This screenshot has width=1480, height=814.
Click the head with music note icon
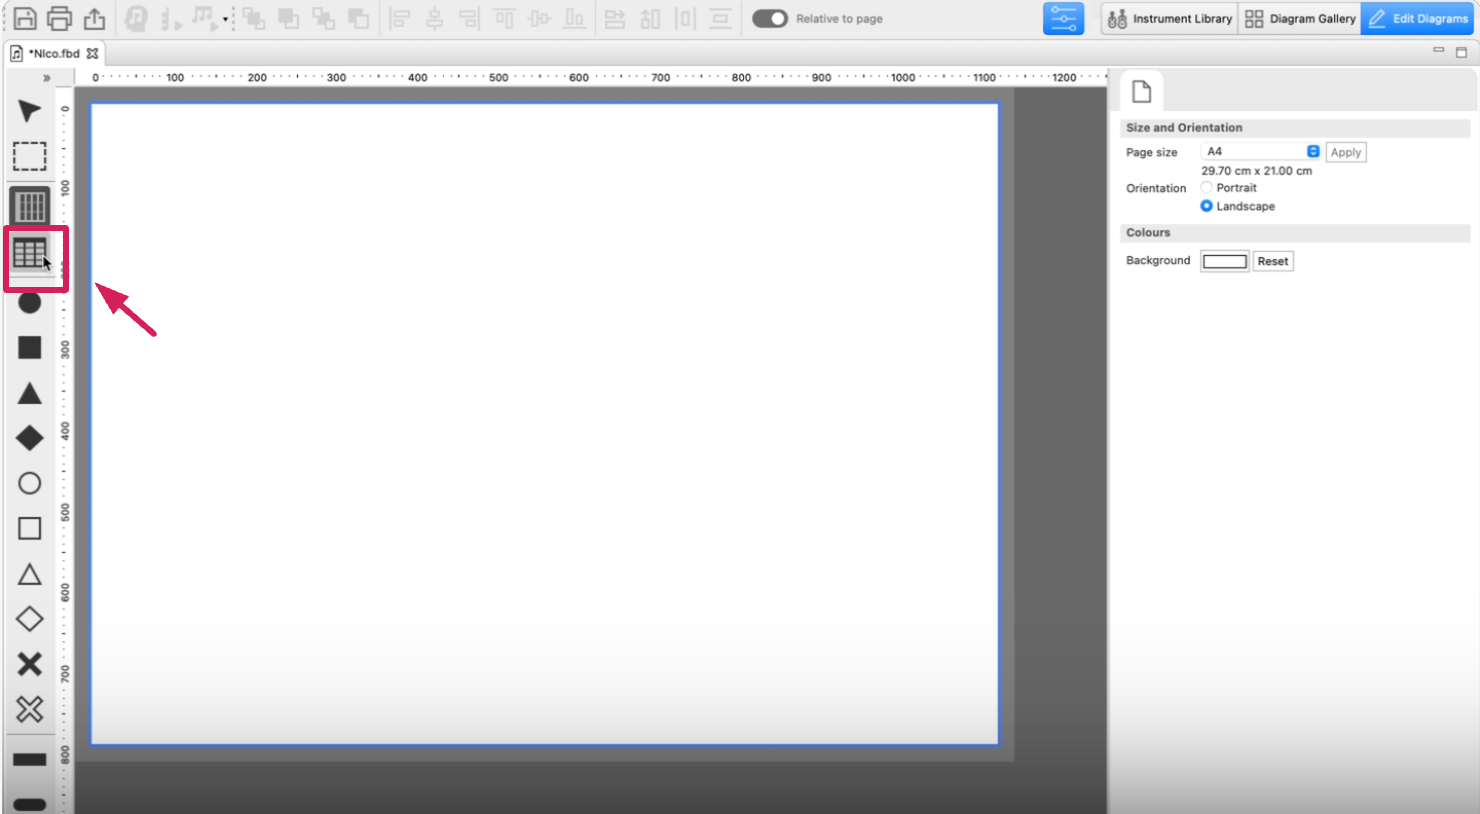[136, 18]
